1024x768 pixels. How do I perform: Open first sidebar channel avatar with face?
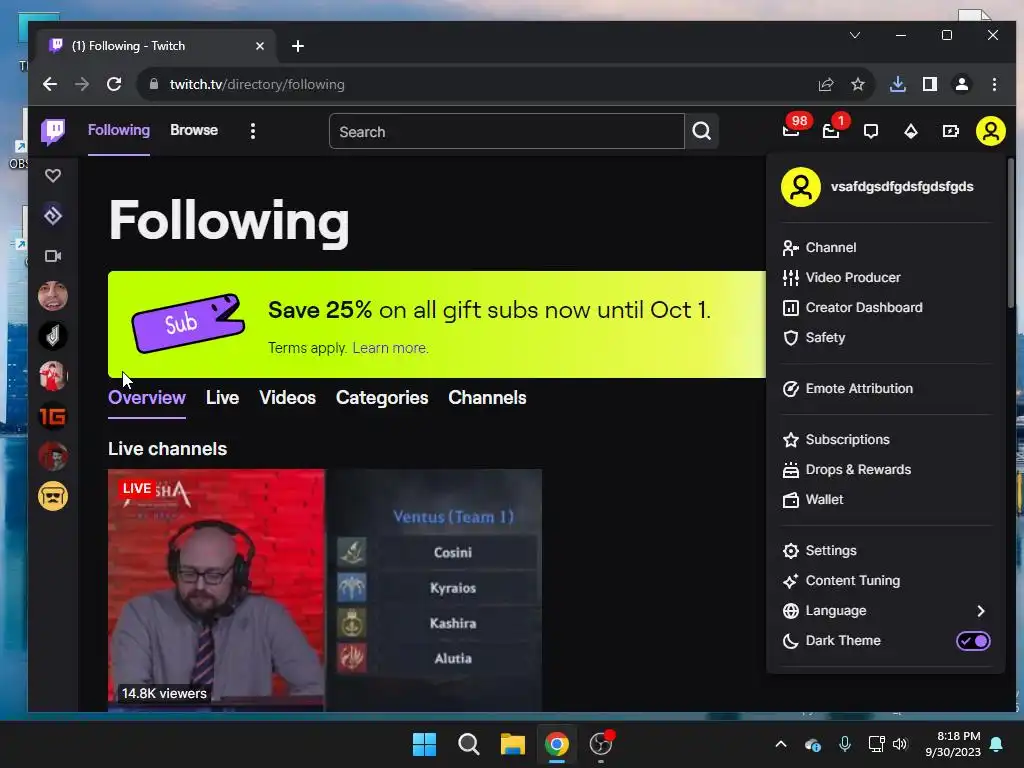(x=53, y=296)
